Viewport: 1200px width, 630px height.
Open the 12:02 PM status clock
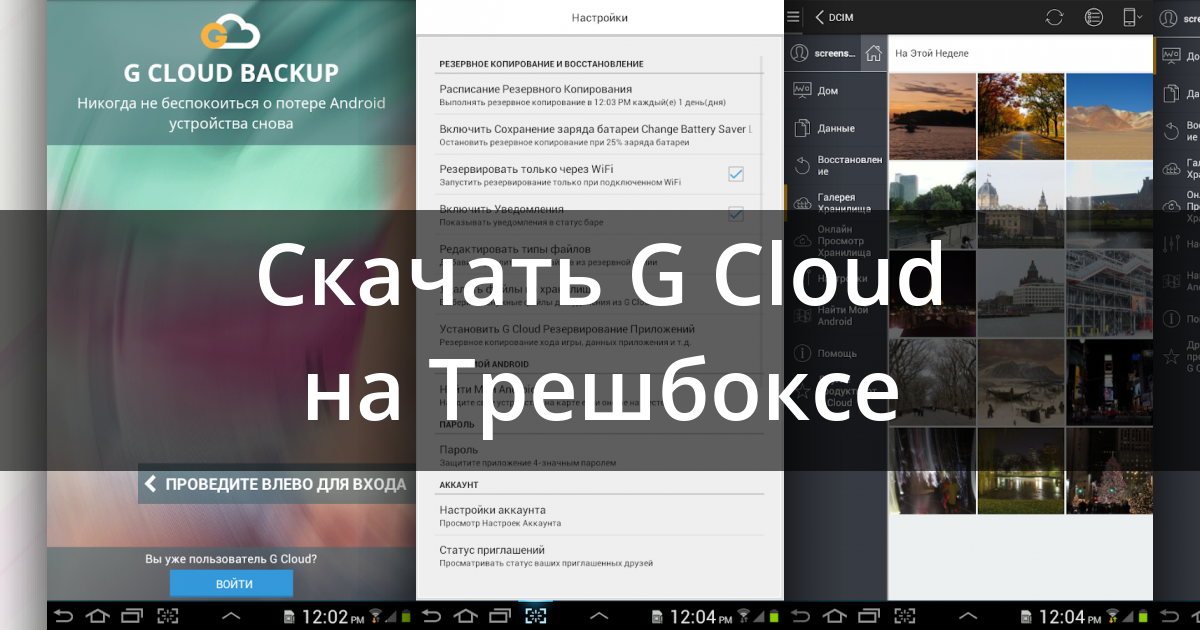click(x=333, y=617)
